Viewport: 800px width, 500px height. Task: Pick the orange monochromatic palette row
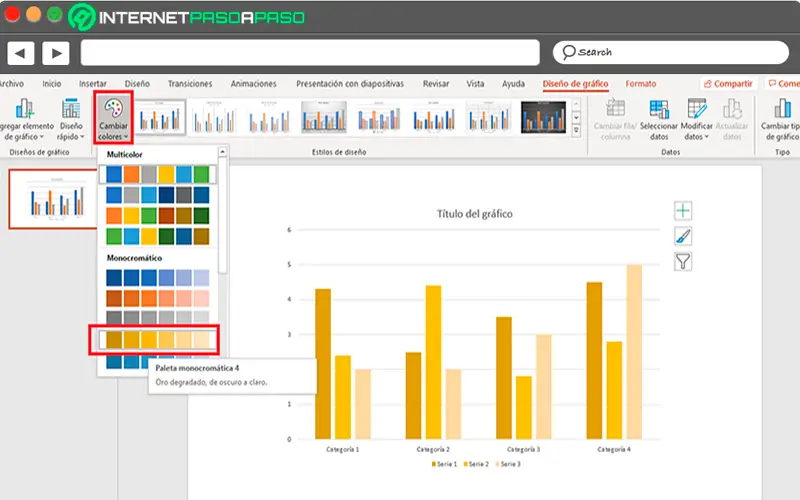coord(158,298)
